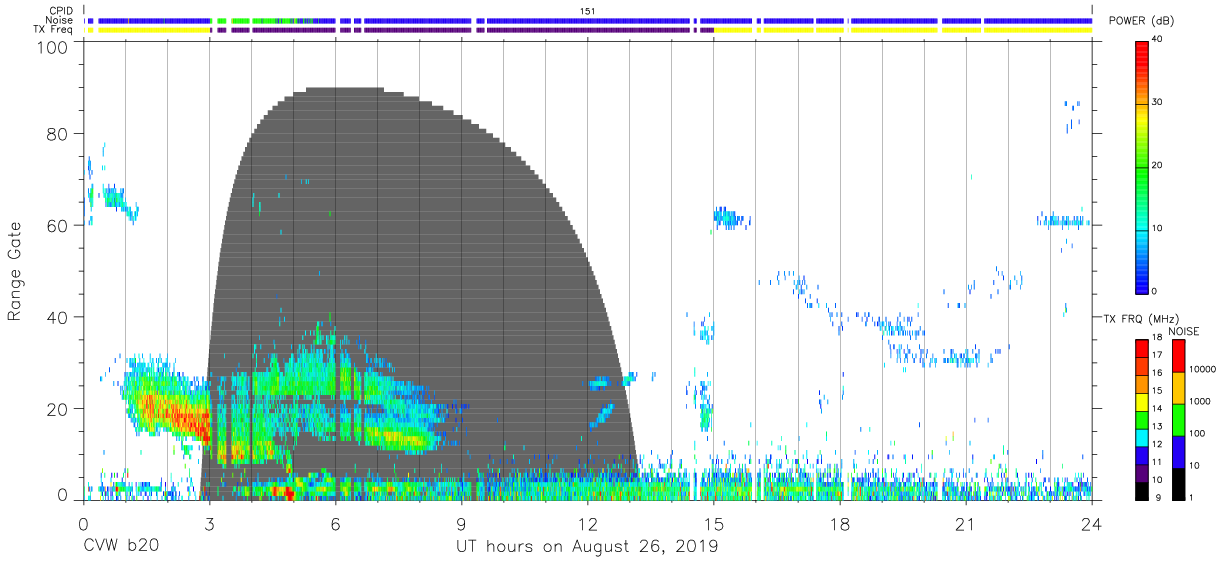Click the x-axis tick label '24'
Screen dimensions: 1228x567
(1092, 524)
